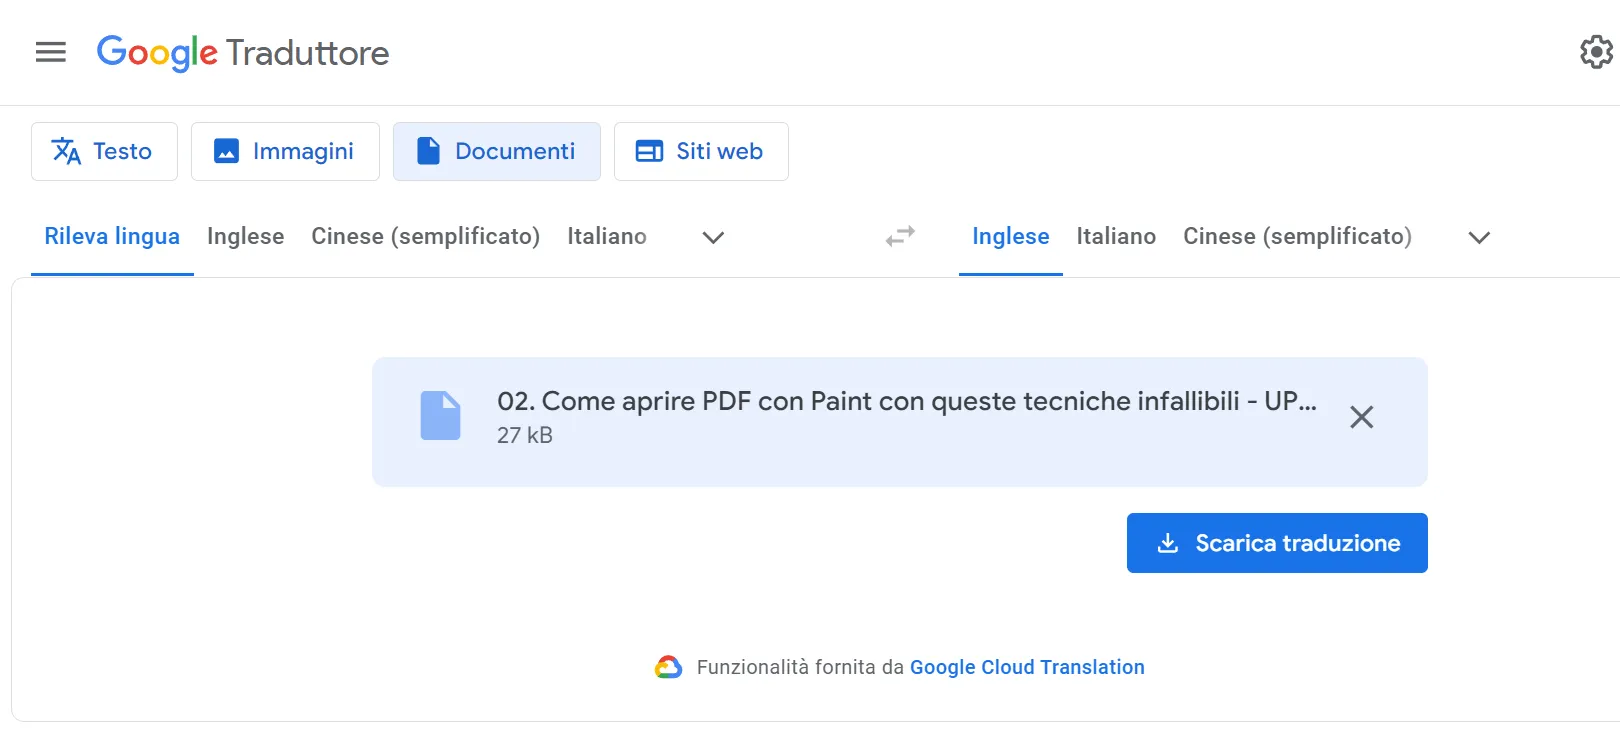Image resolution: width=1620 pixels, height=737 pixels.
Task: Select Italiano as the target language
Action: point(1116,237)
